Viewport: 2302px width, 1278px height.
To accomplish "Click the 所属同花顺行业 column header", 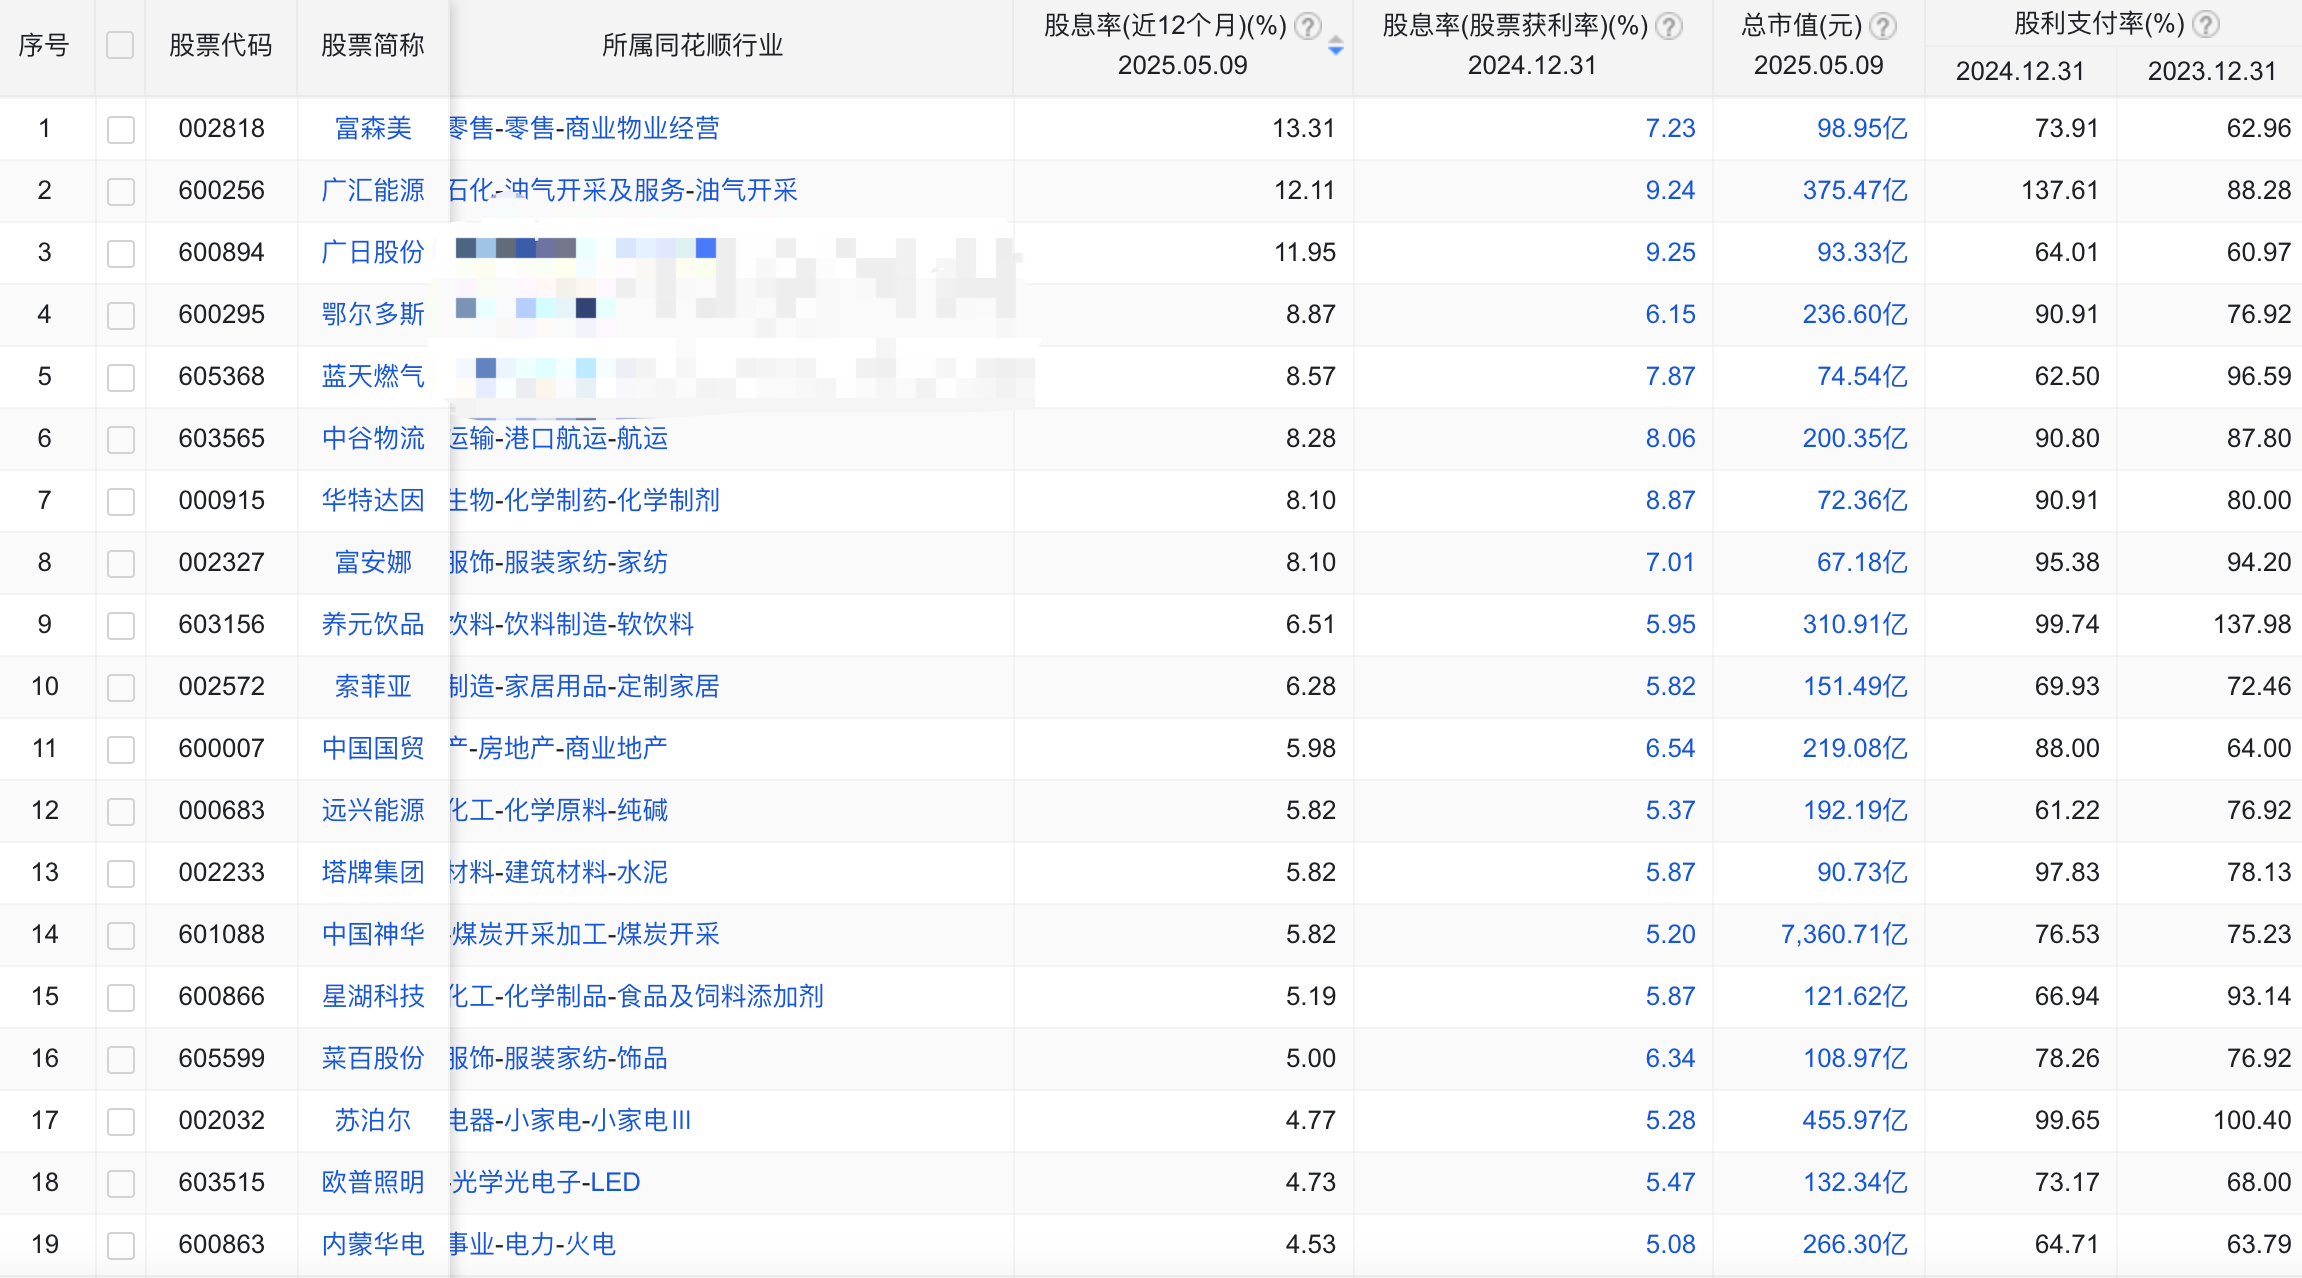I will coord(692,45).
